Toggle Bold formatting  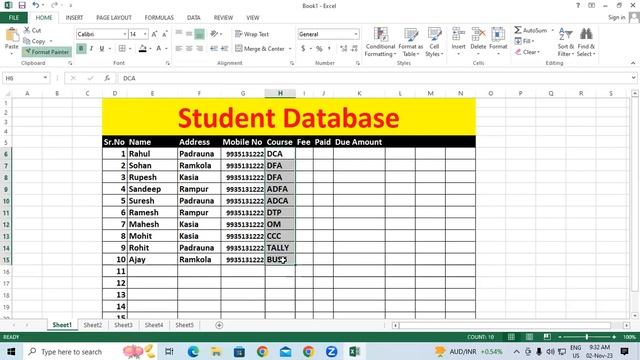coord(81,49)
